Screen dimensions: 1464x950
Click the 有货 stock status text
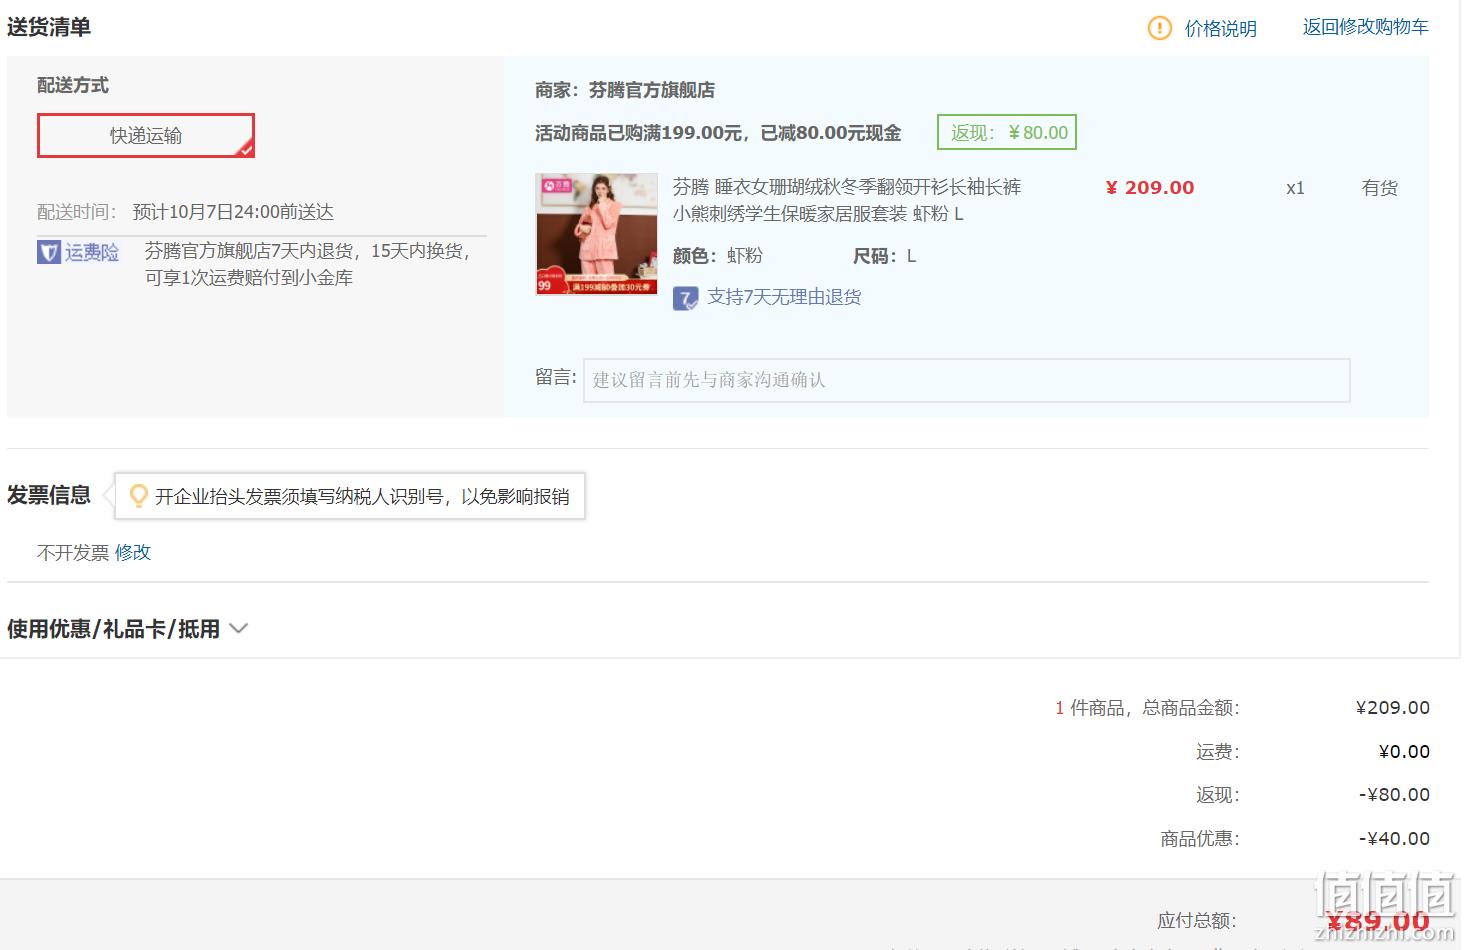point(1380,188)
